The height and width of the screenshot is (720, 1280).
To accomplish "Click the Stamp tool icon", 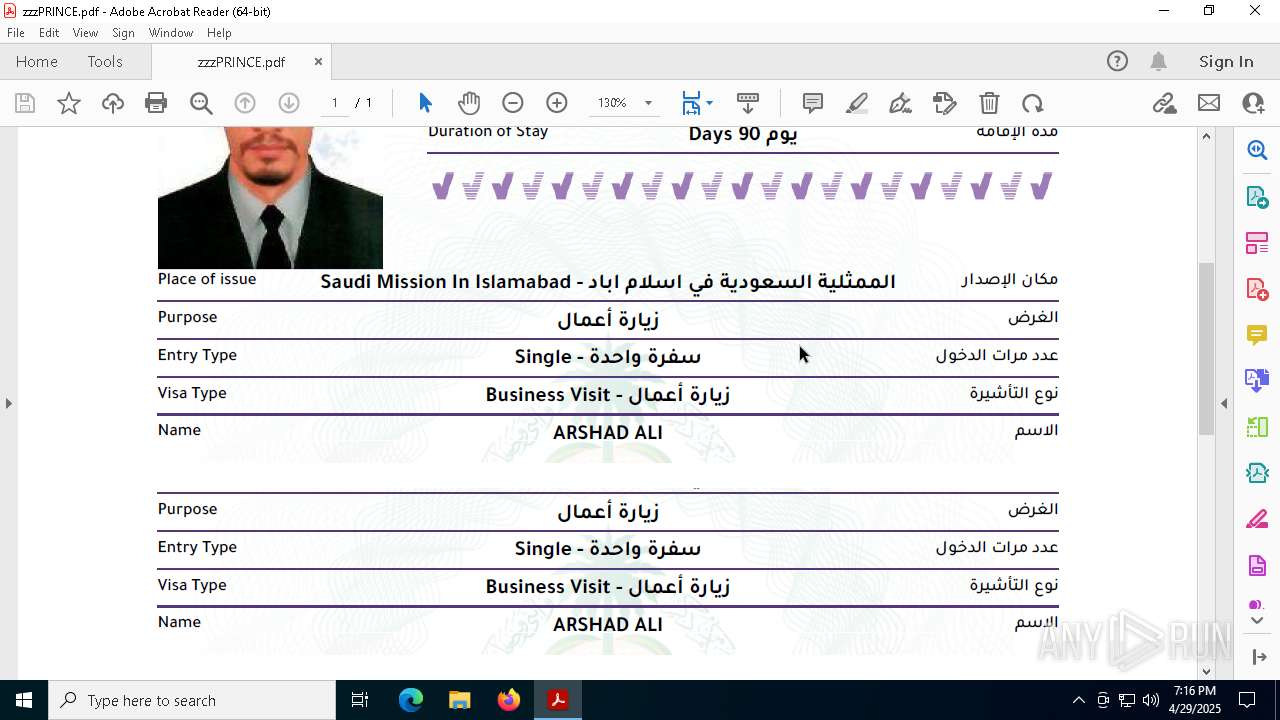I will (x=945, y=103).
